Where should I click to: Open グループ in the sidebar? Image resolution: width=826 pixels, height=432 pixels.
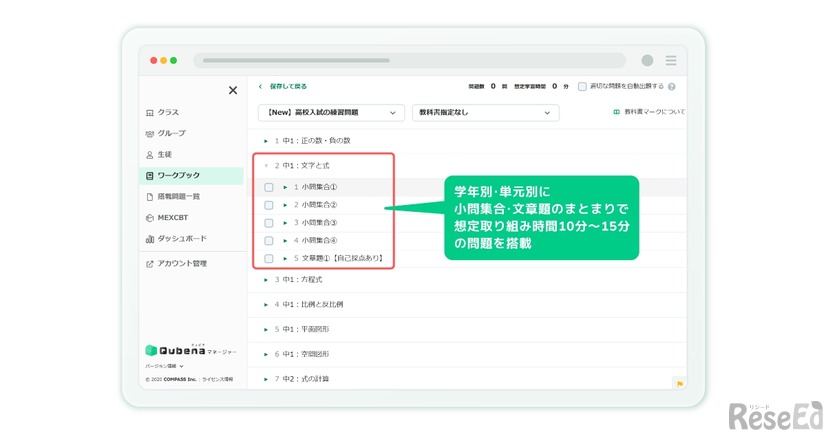click(x=171, y=133)
